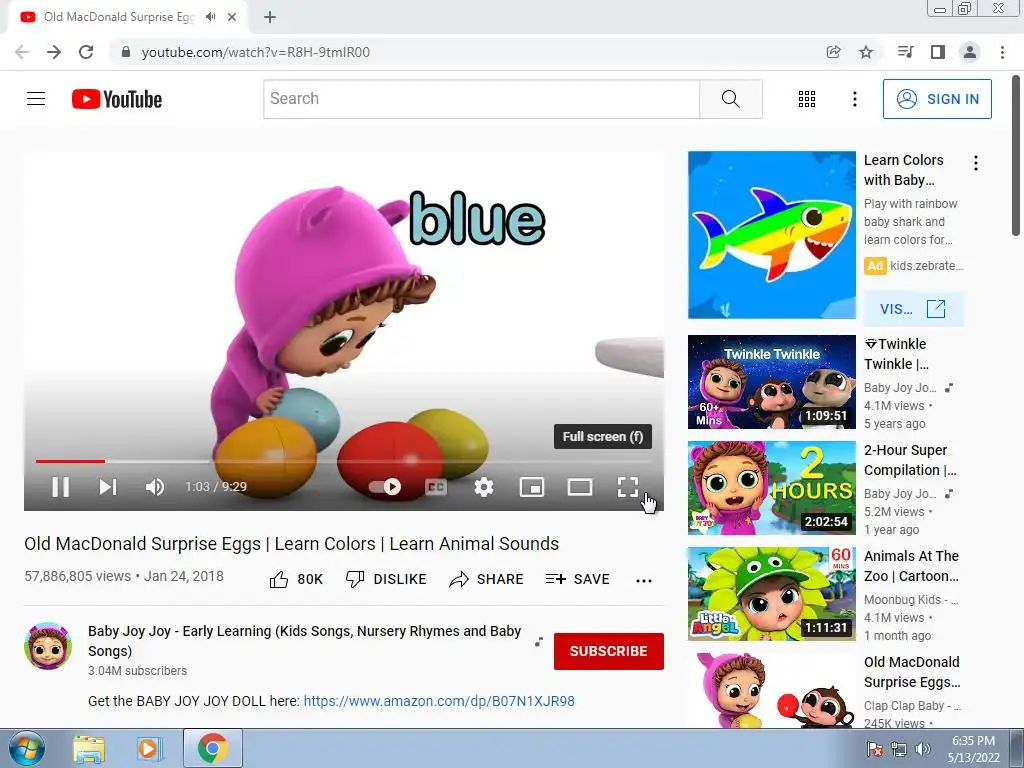Play the Twinkle Twinkle video thumbnail

click(x=771, y=382)
